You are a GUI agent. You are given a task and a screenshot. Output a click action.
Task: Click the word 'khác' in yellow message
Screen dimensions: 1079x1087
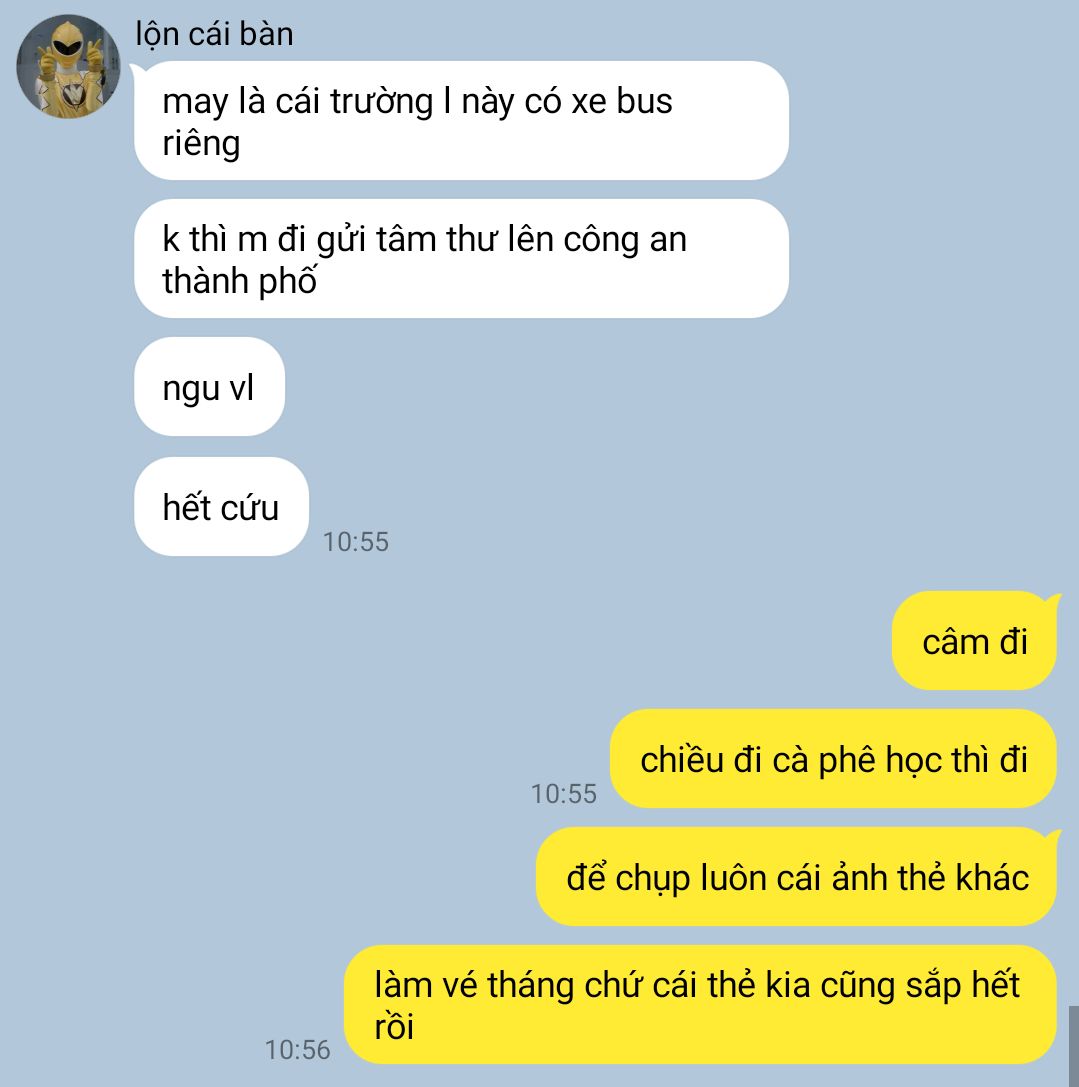pyautogui.click(x=992, y=878)
